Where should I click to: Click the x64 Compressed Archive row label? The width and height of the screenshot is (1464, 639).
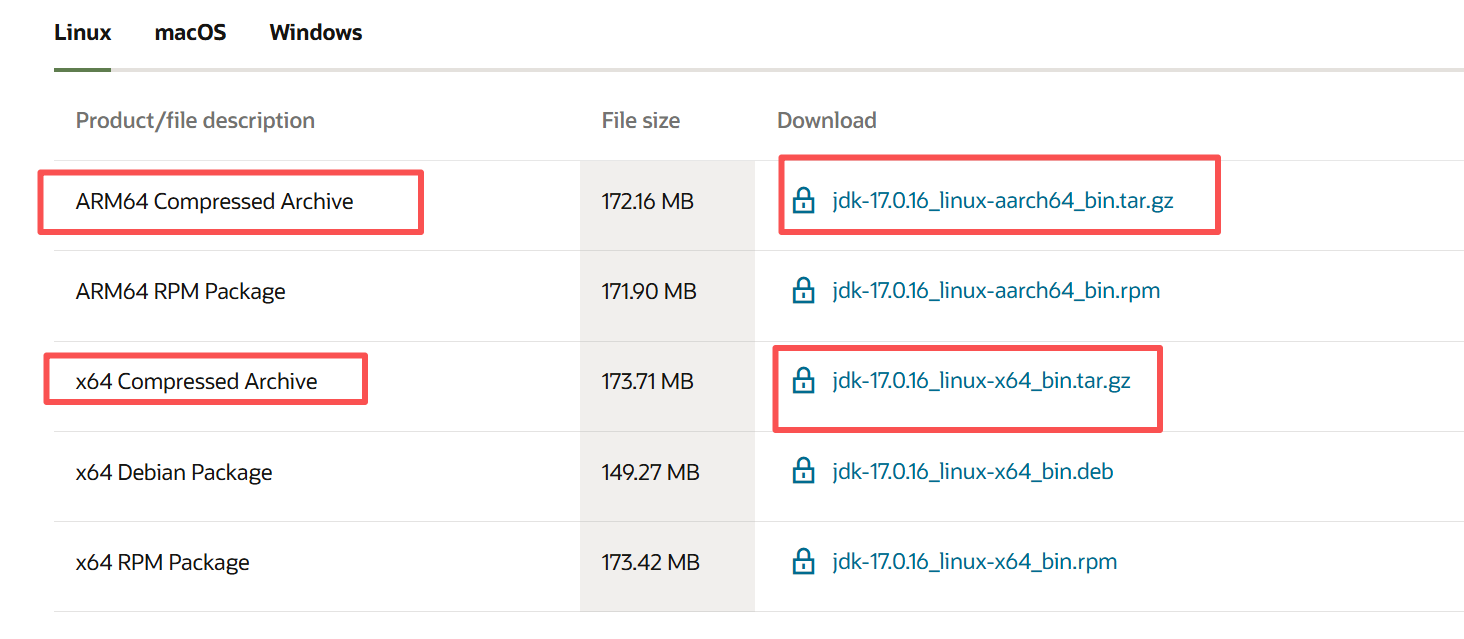pyautogui.click(x=196, y=381)
